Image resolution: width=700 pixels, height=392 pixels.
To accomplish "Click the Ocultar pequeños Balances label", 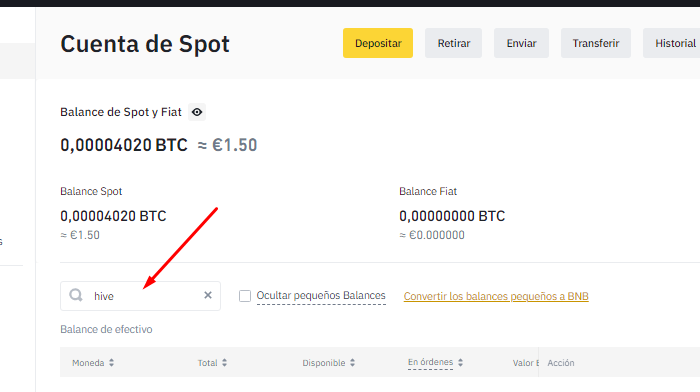I will [321, 296].
